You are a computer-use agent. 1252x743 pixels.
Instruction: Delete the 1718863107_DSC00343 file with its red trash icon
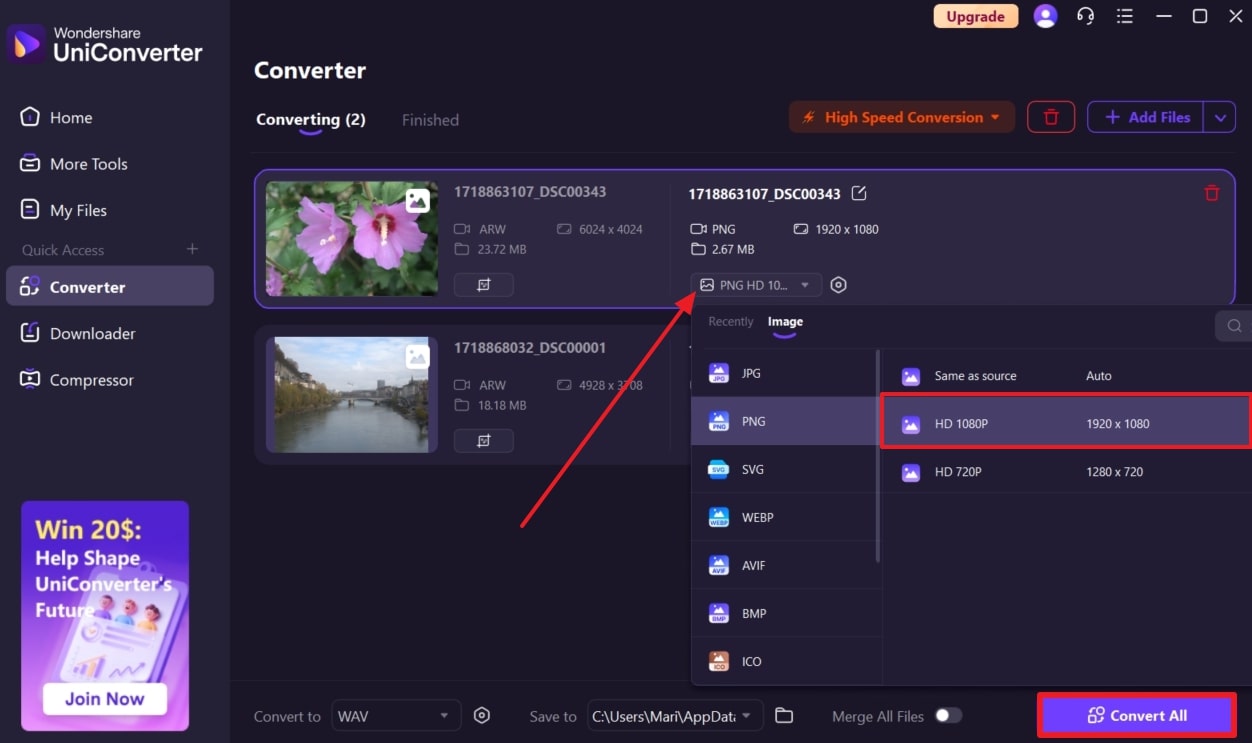pyautogui.click(x=1211, y=193)
